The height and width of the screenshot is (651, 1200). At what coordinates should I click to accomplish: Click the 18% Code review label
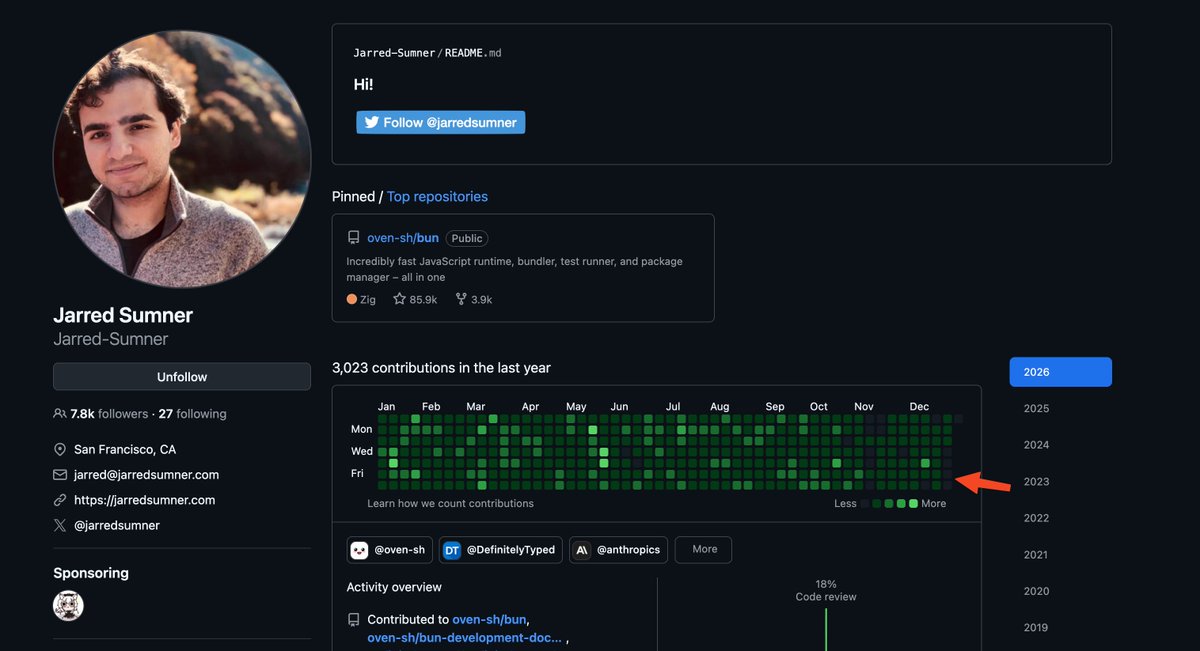coord(826,590)
